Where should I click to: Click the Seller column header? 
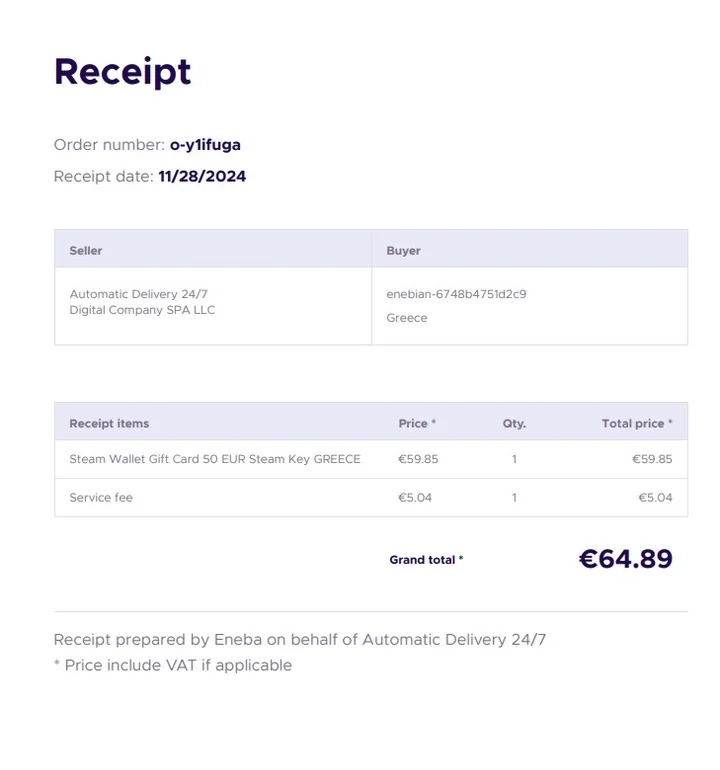[x=86, y=251]
